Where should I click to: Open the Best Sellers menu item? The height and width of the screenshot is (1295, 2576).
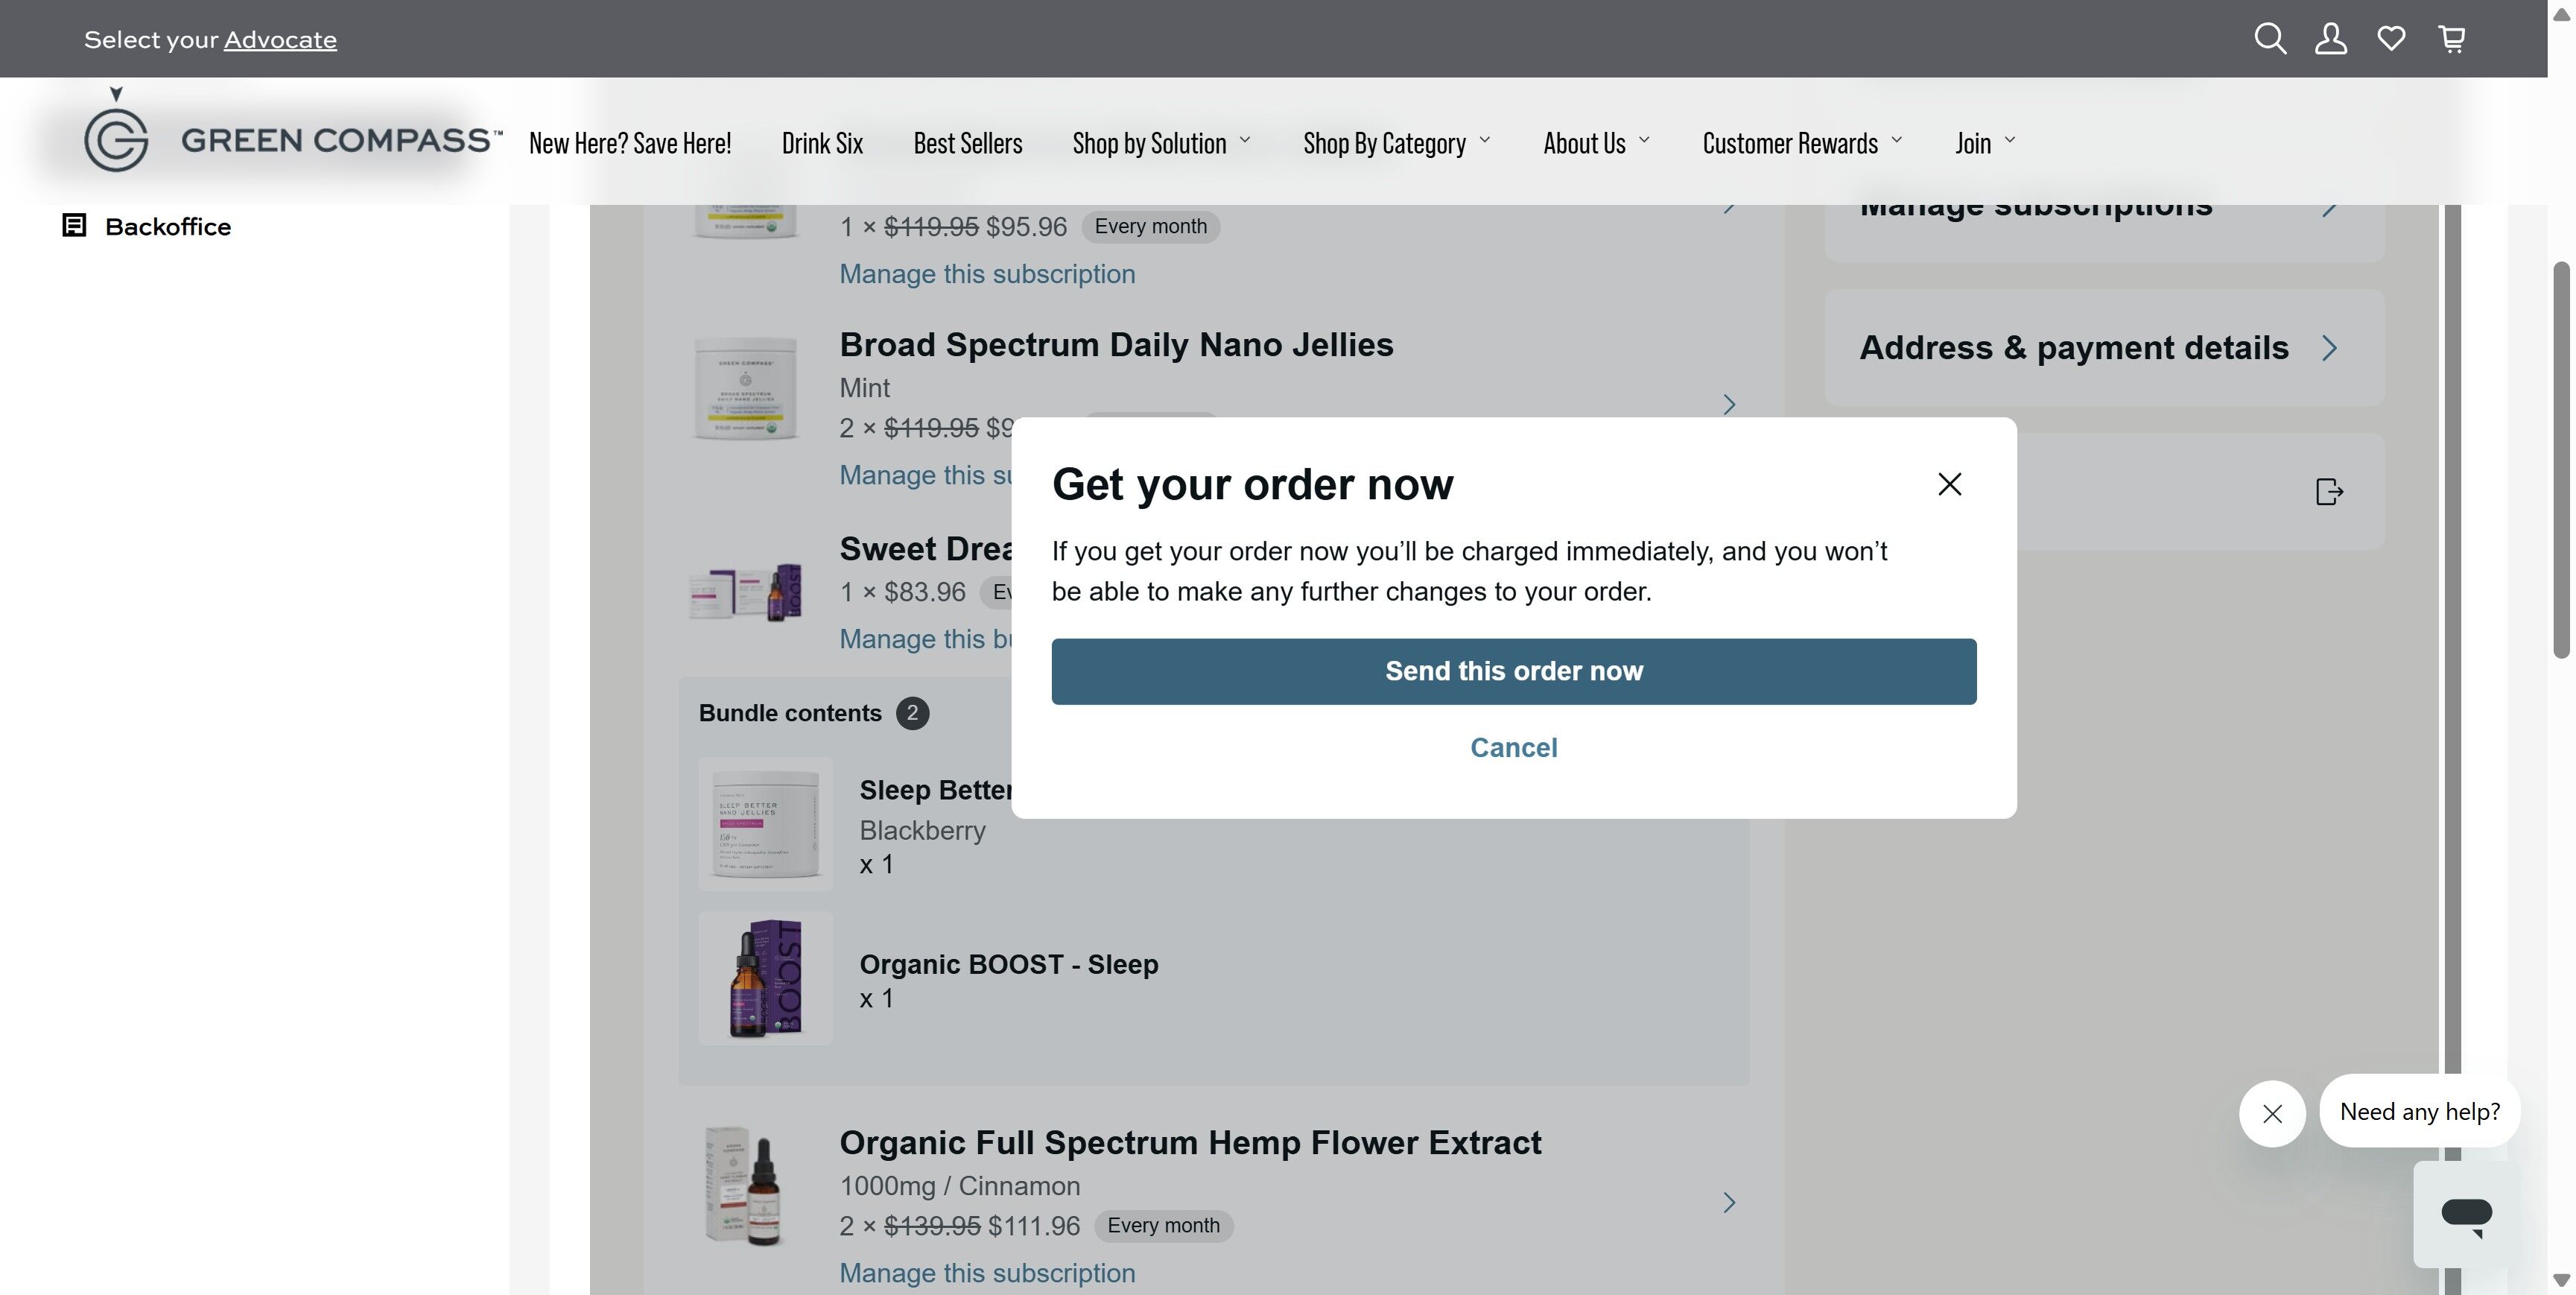pos(968,143)
